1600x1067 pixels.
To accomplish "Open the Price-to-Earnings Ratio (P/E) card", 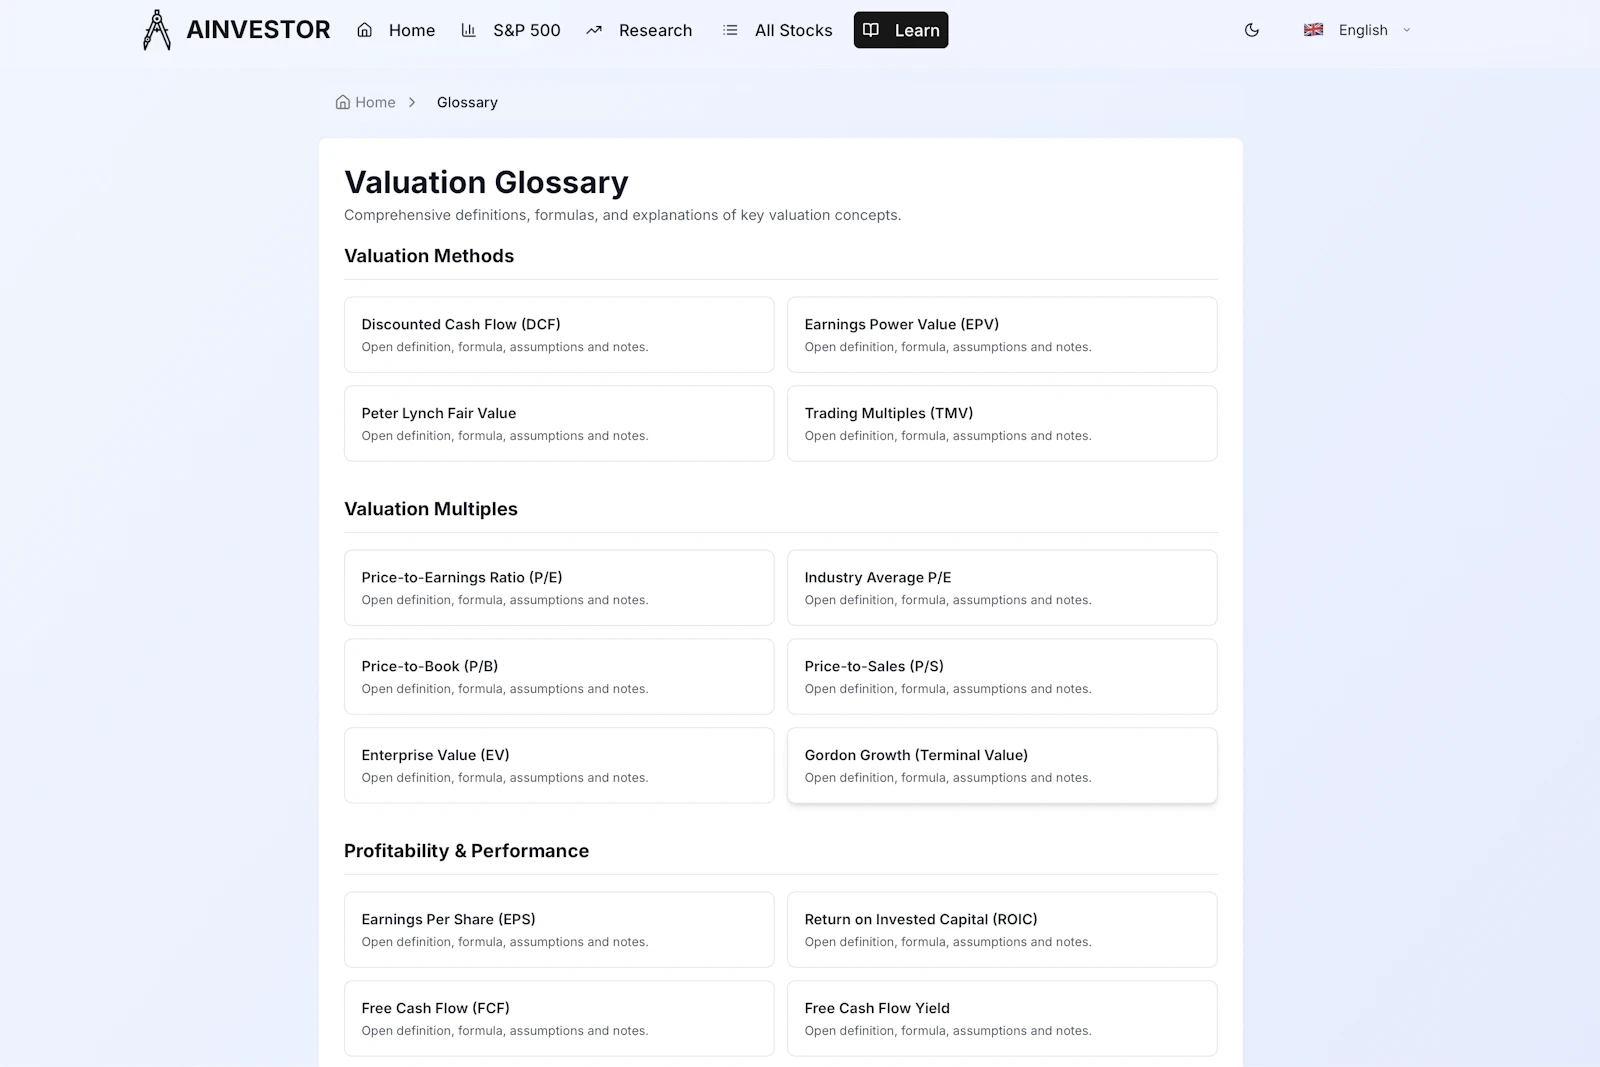I will pyautogui.click(x=559, y=588).
